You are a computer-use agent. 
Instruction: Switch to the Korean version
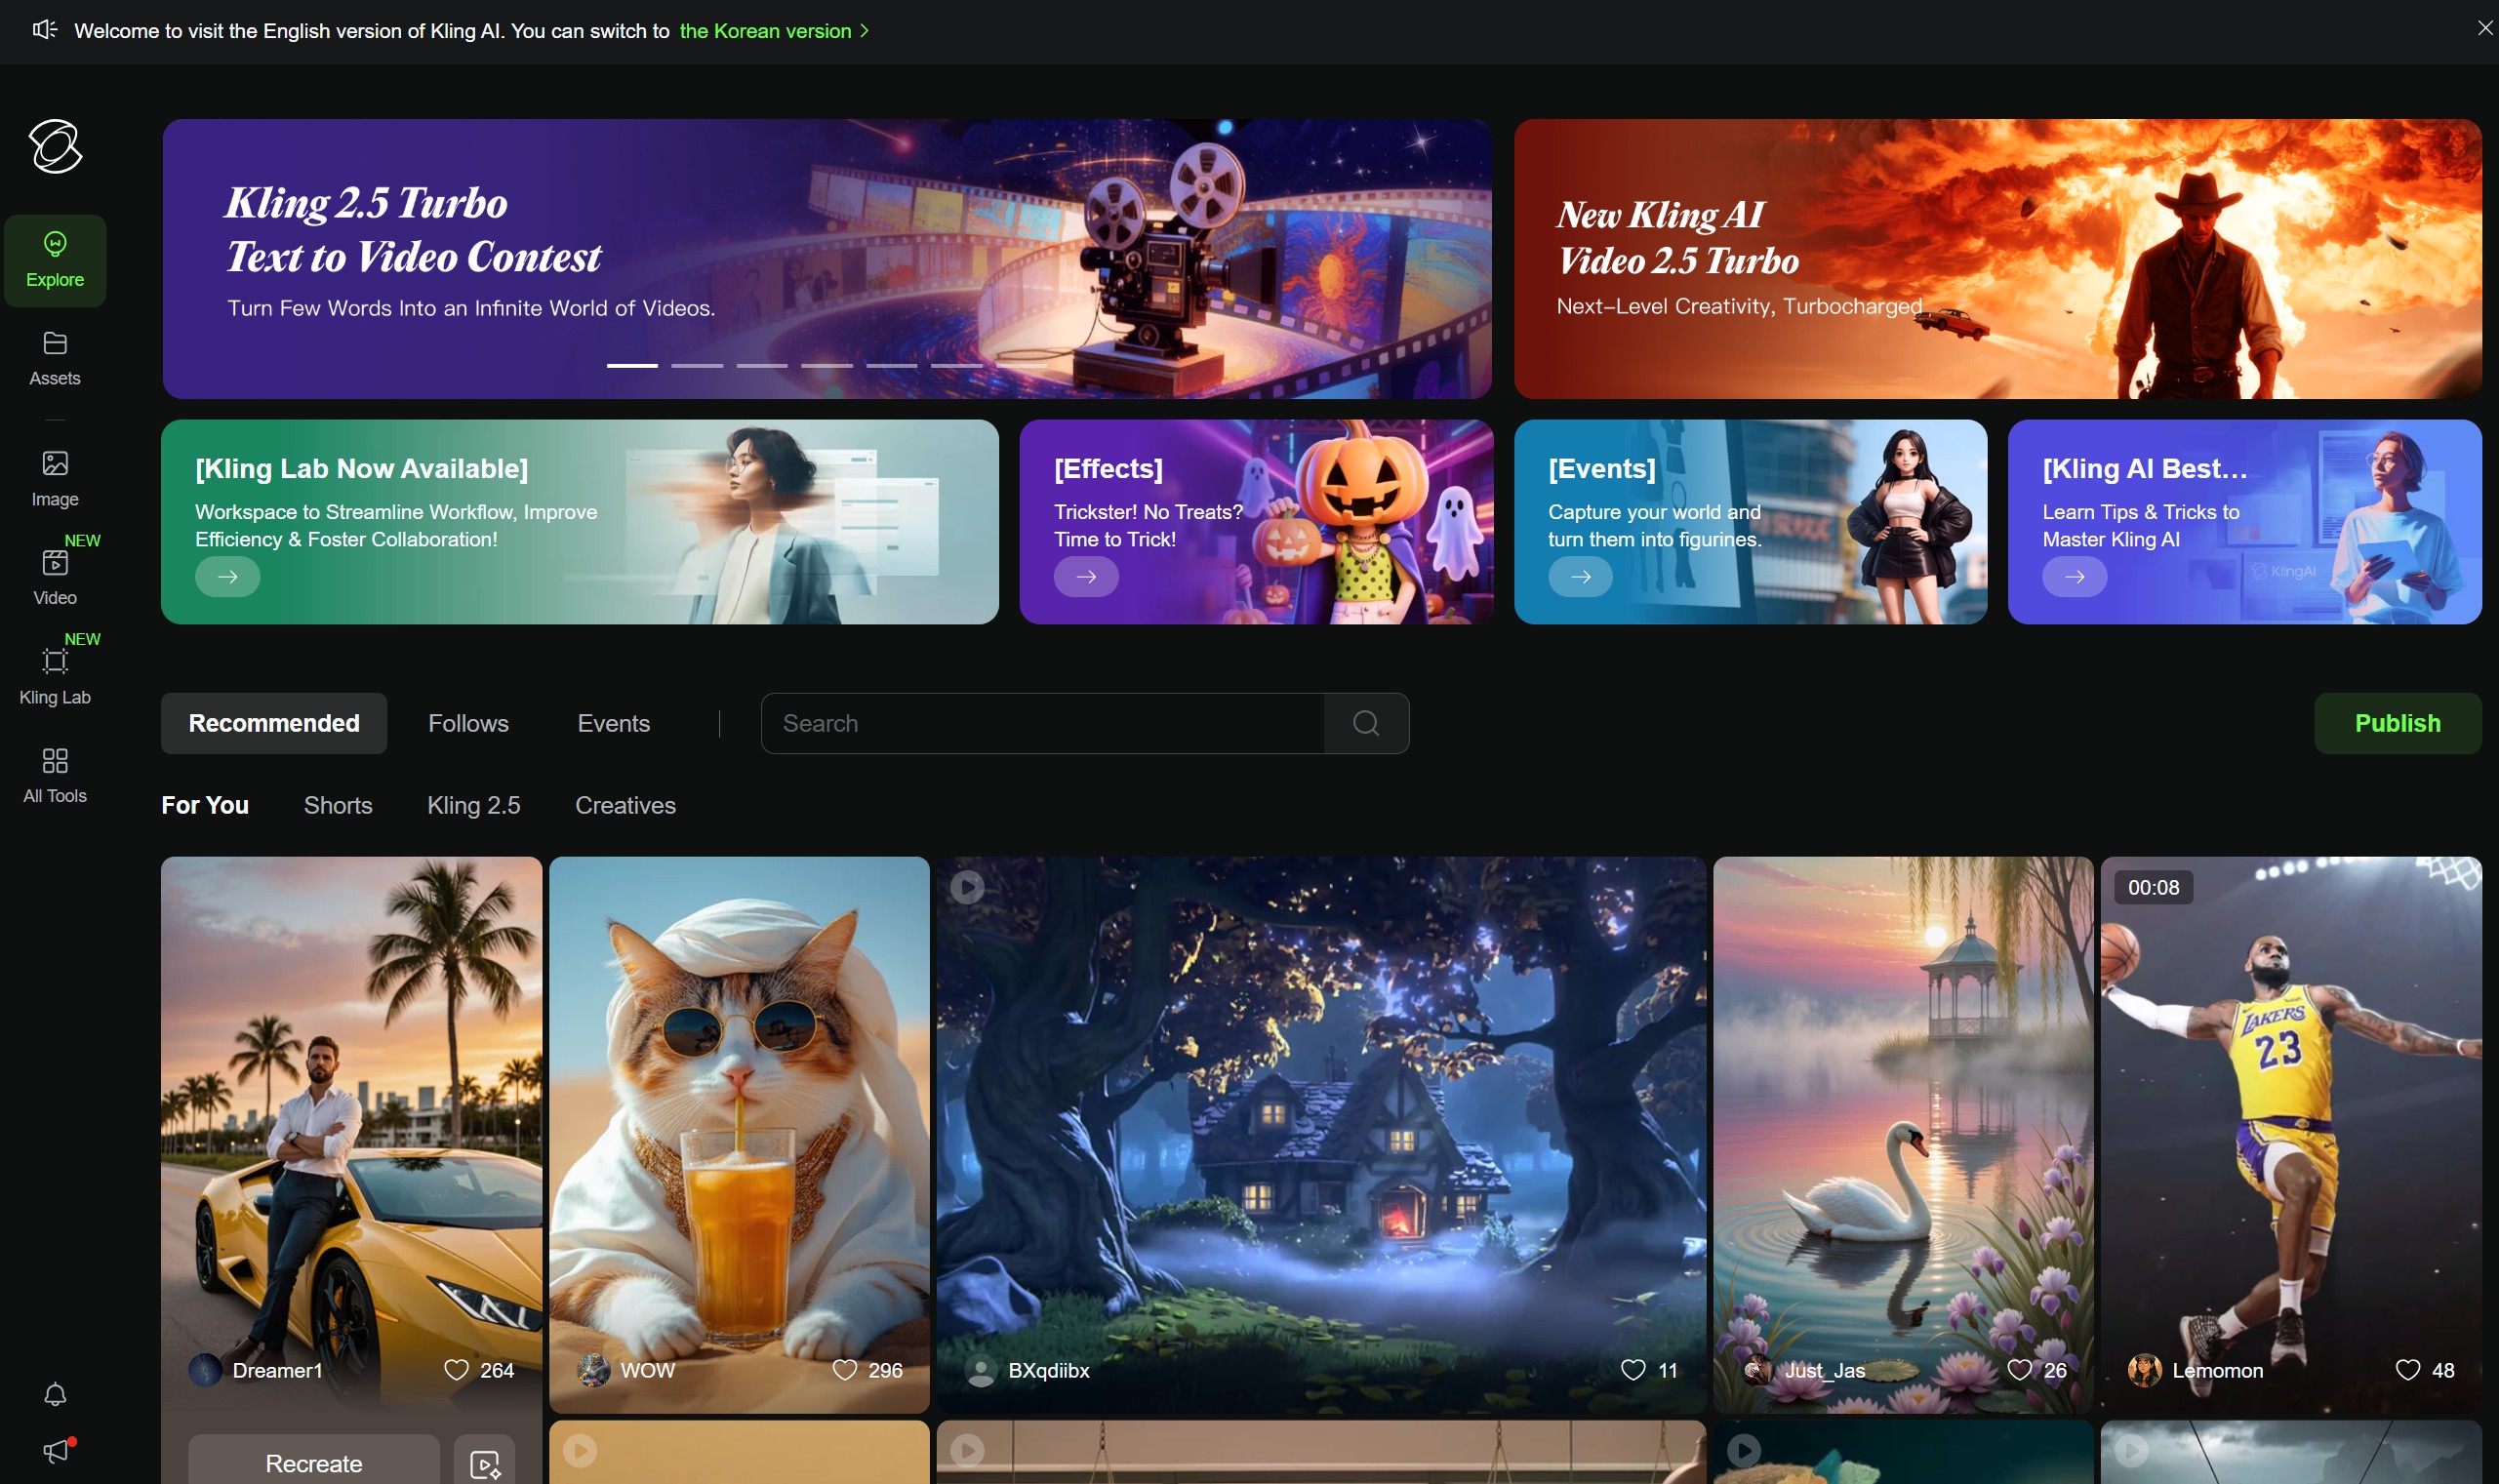click(x=765, y=31)
